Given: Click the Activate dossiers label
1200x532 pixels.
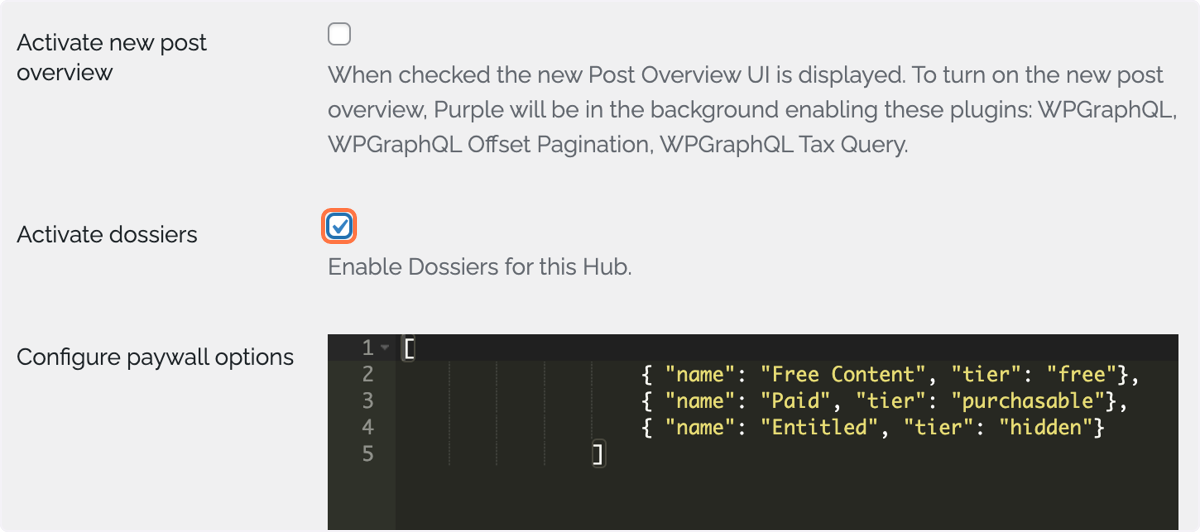Looking at the screenshot, I should click(x=107, y=235).
